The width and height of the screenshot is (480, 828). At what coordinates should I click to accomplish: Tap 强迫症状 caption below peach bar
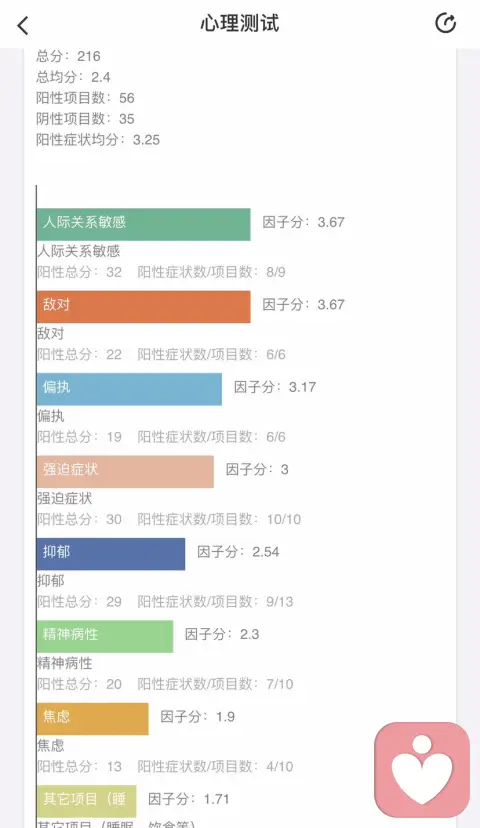[x=64, y=498]
